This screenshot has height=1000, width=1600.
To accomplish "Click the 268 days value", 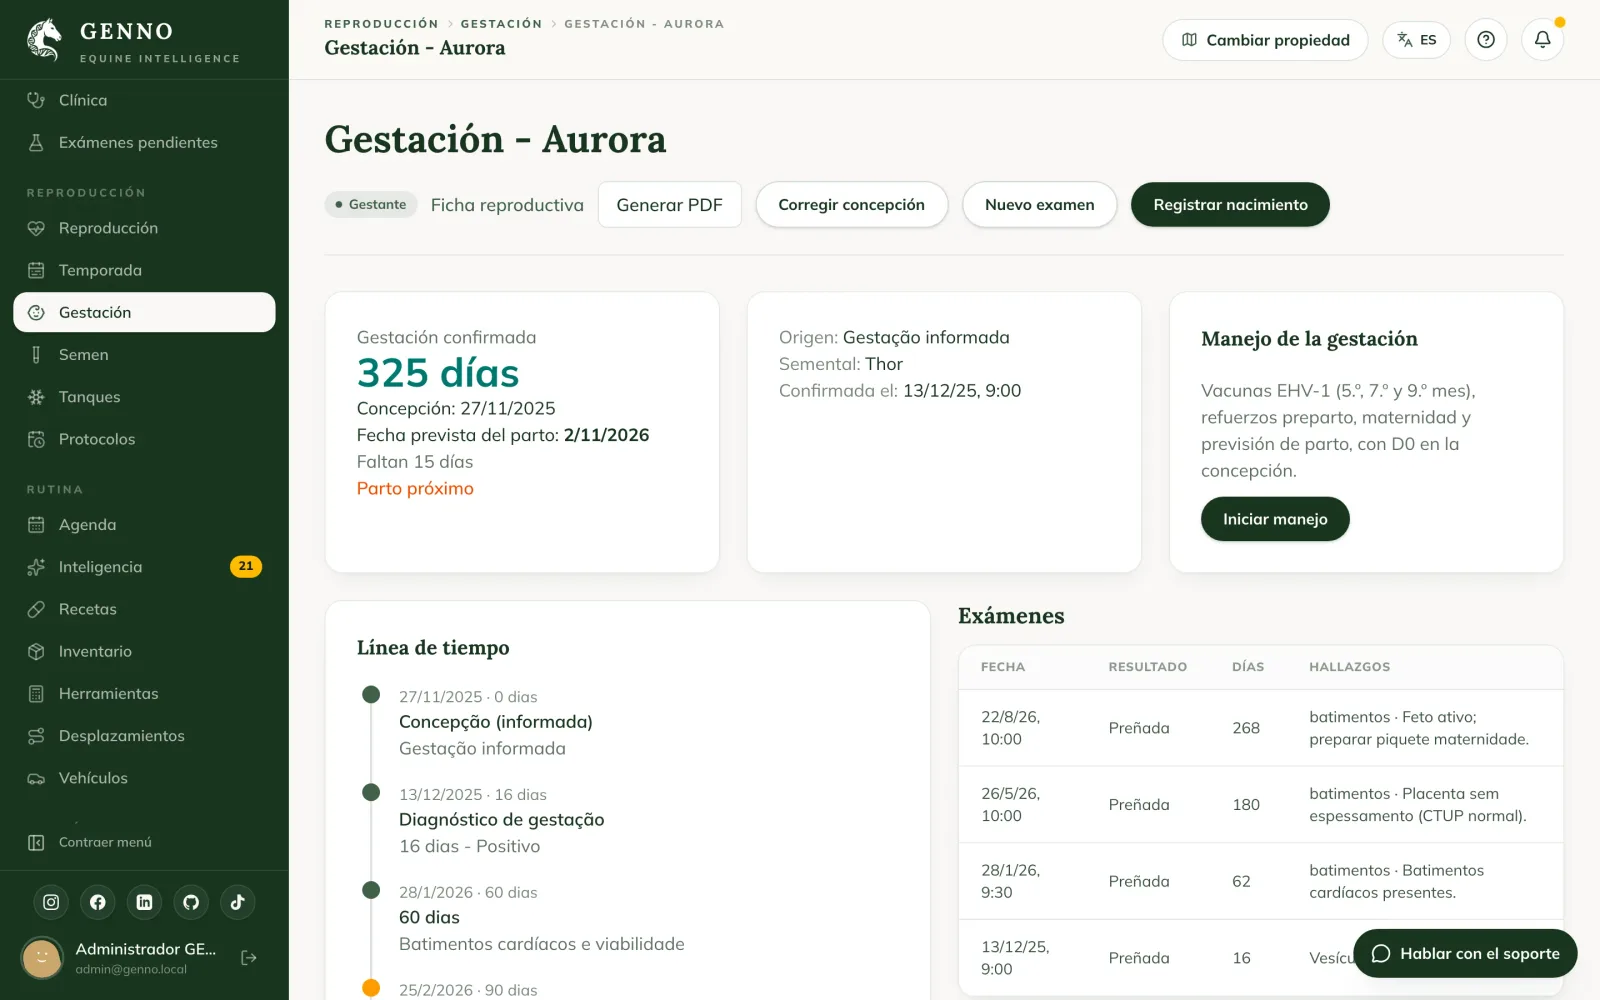I will pyautogui.click(x=1246, y=728).
